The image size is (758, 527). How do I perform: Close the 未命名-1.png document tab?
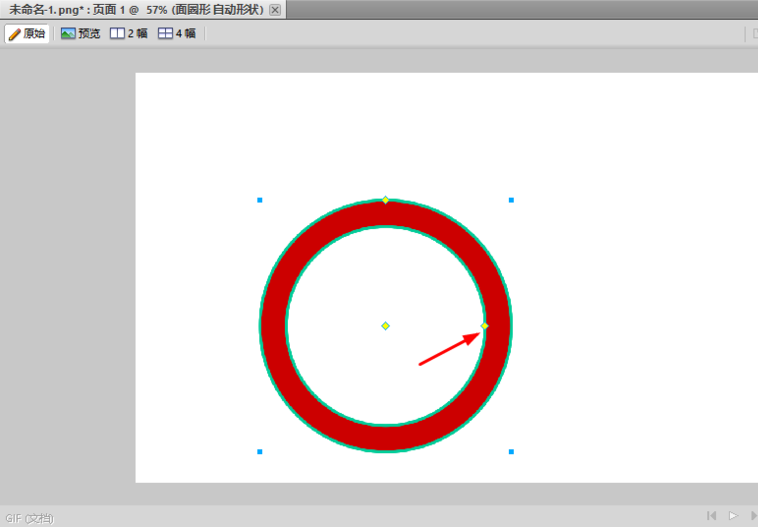click(x=275, y=10)
